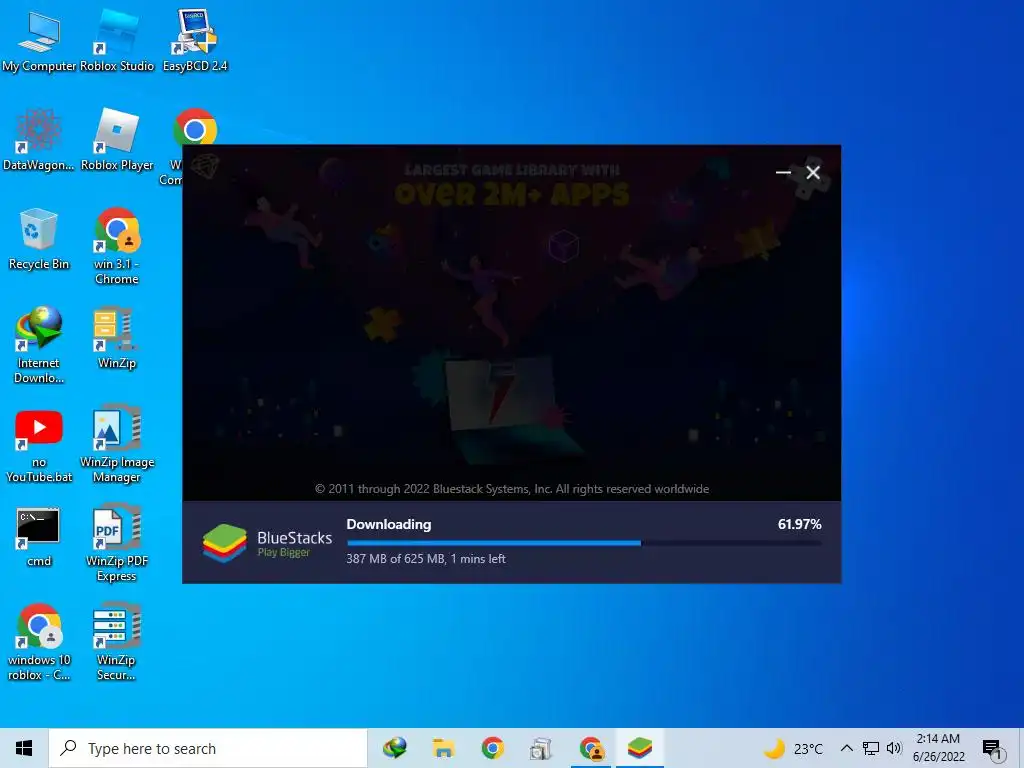Open File Explorer from taskbar
This screenshot has width=1024, height=768.
tap(443, 748)
